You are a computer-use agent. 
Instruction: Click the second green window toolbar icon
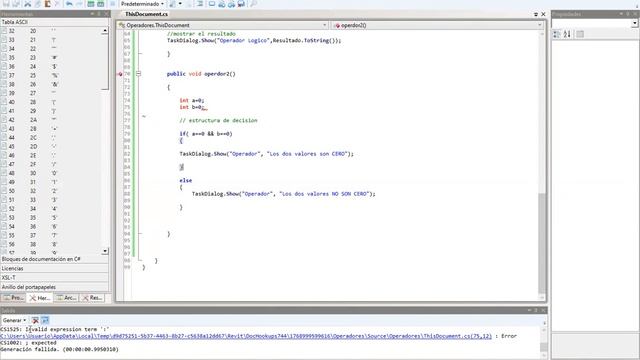coord(100,4)
